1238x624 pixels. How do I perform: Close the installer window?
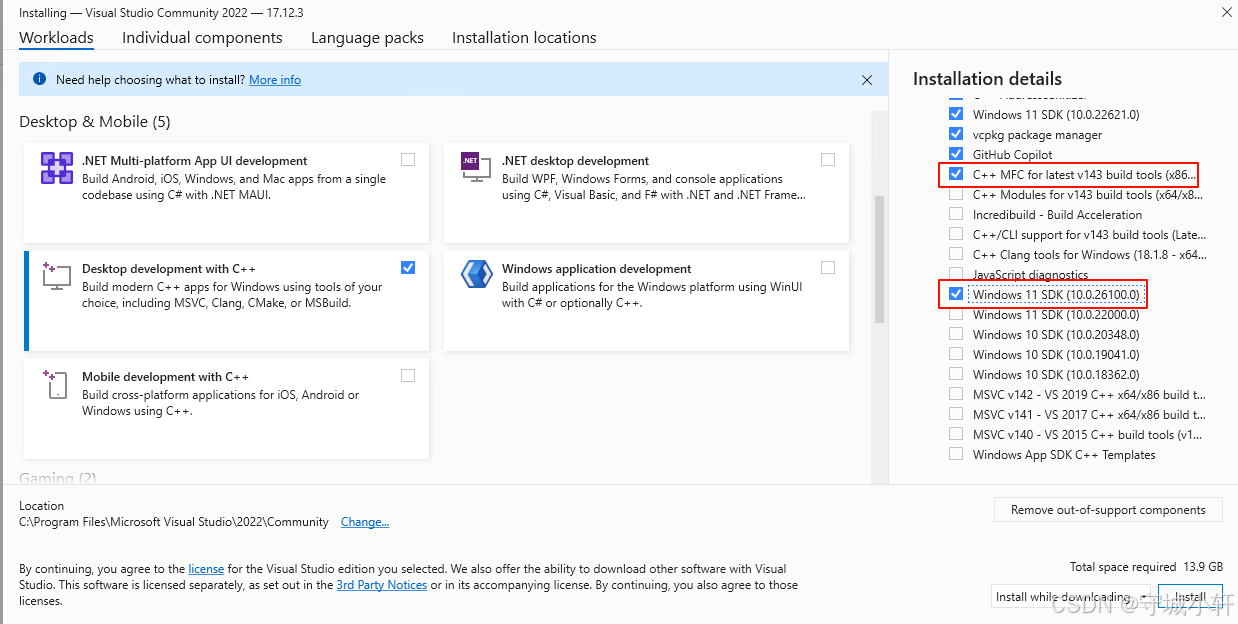tap(1226, 12)
